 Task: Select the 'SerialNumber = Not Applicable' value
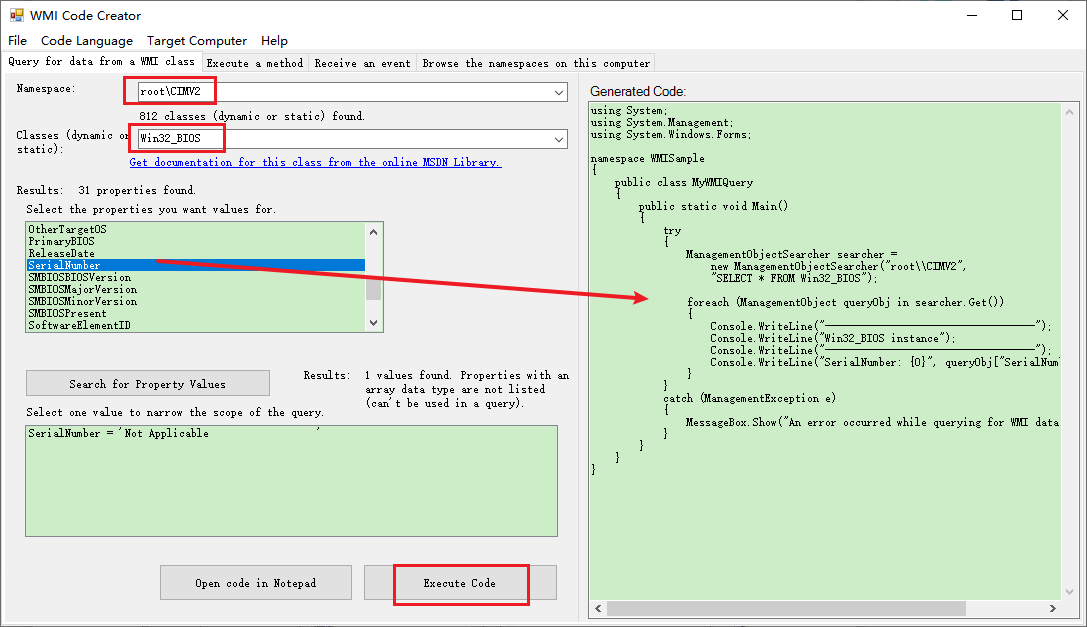point(130,431)
